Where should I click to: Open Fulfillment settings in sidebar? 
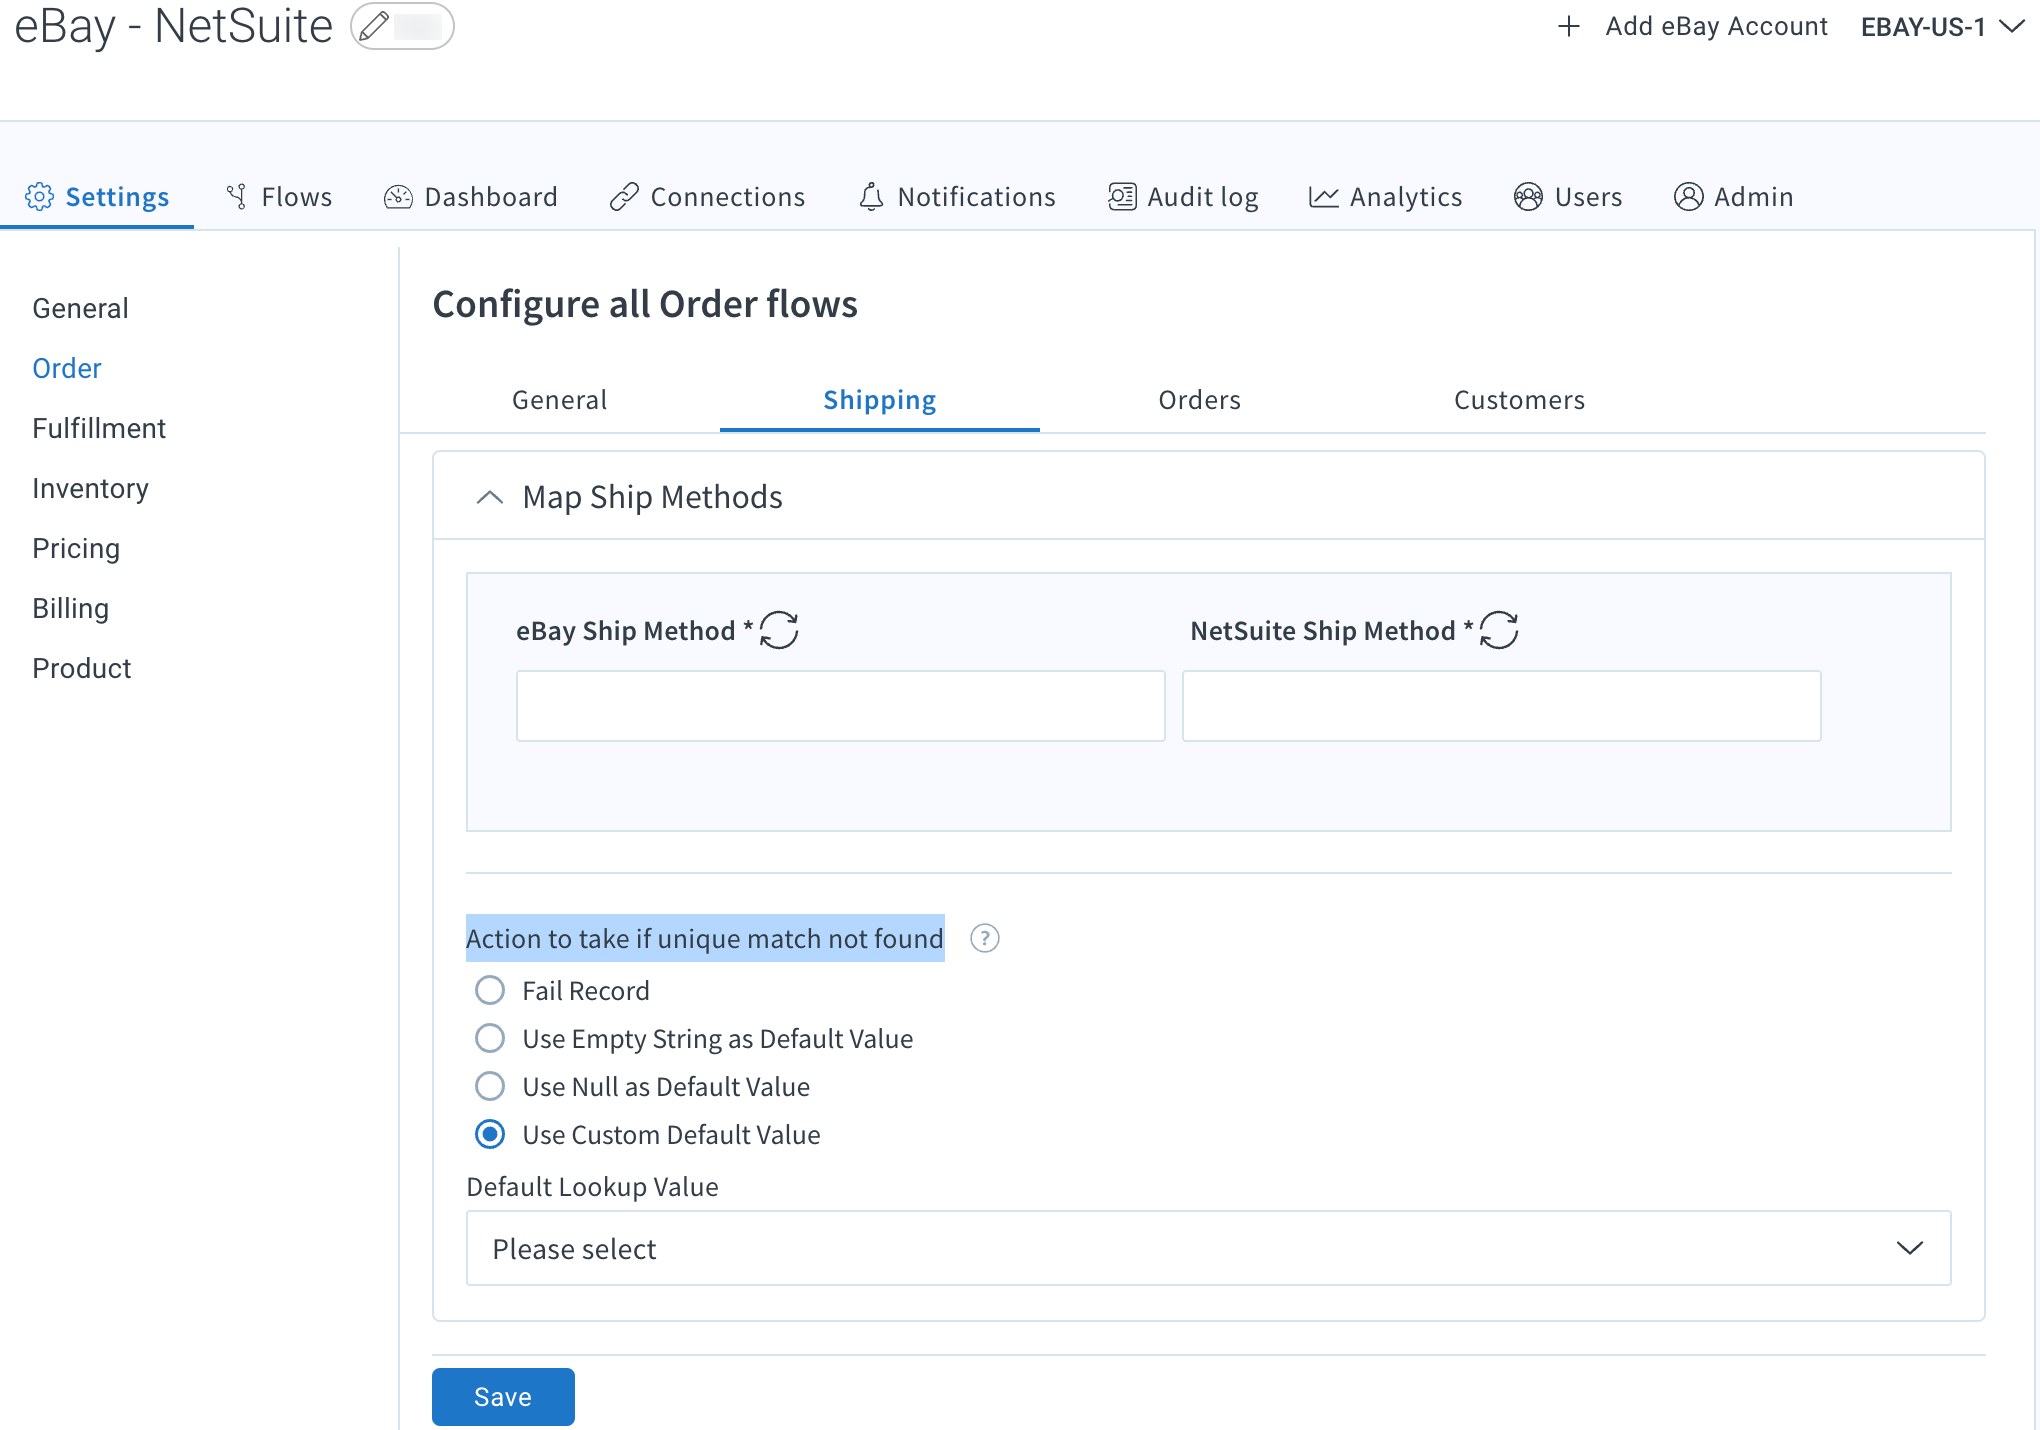(x=99, y=428)
